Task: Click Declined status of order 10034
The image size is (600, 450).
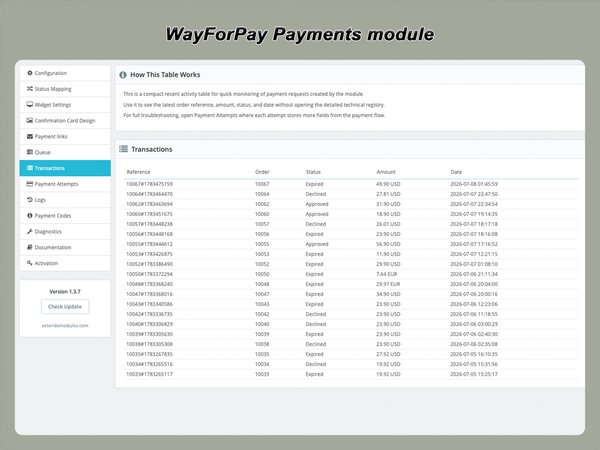Action: 316,364
